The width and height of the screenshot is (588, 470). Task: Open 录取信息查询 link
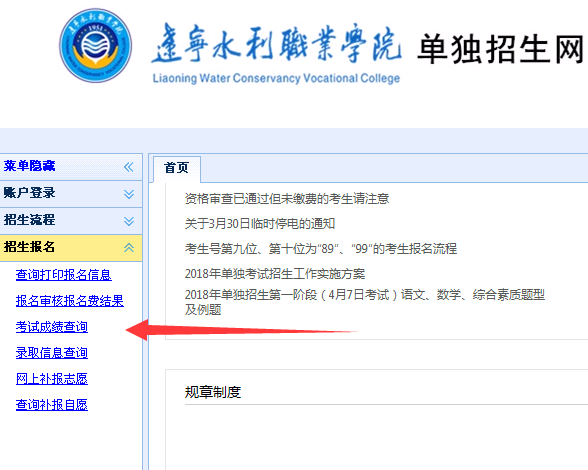52,353
